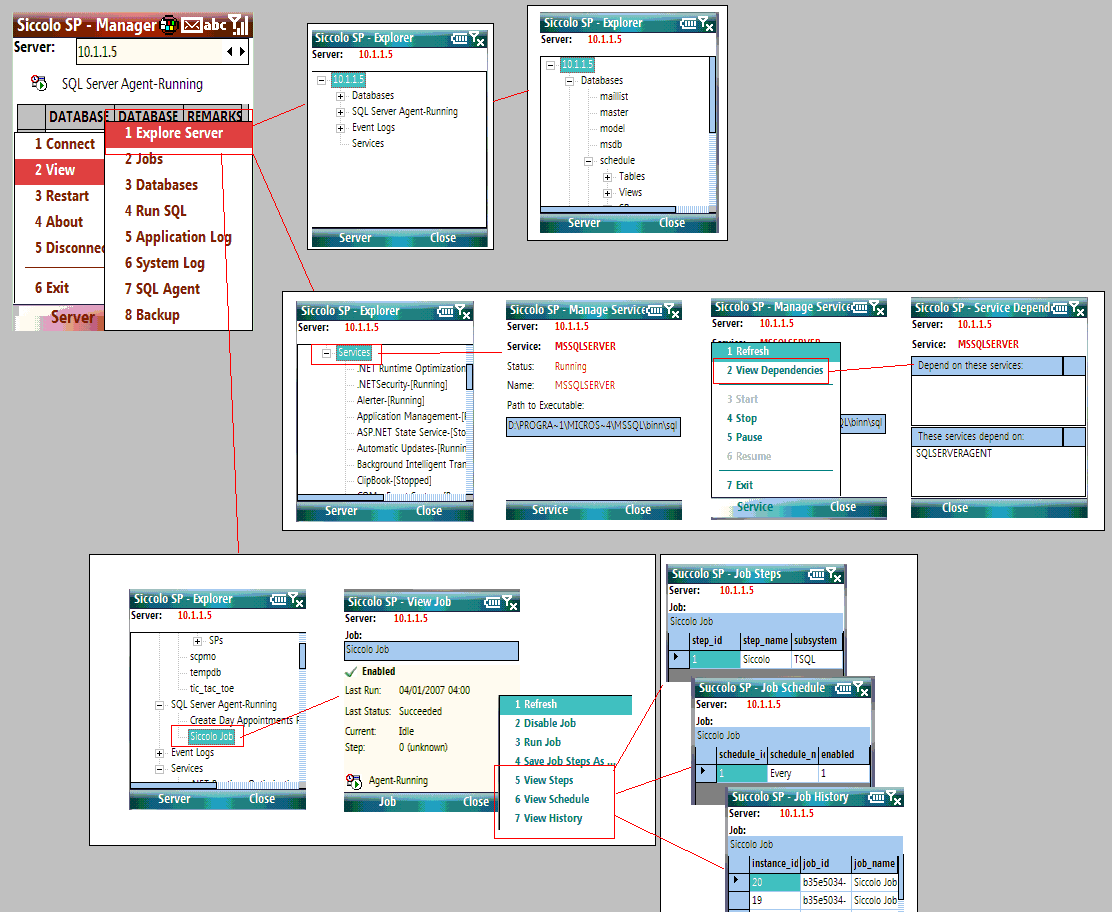This screenshot has width=1112, height=912.
Task: Click step_name column header in Job Steps
Action: [765, 640]
